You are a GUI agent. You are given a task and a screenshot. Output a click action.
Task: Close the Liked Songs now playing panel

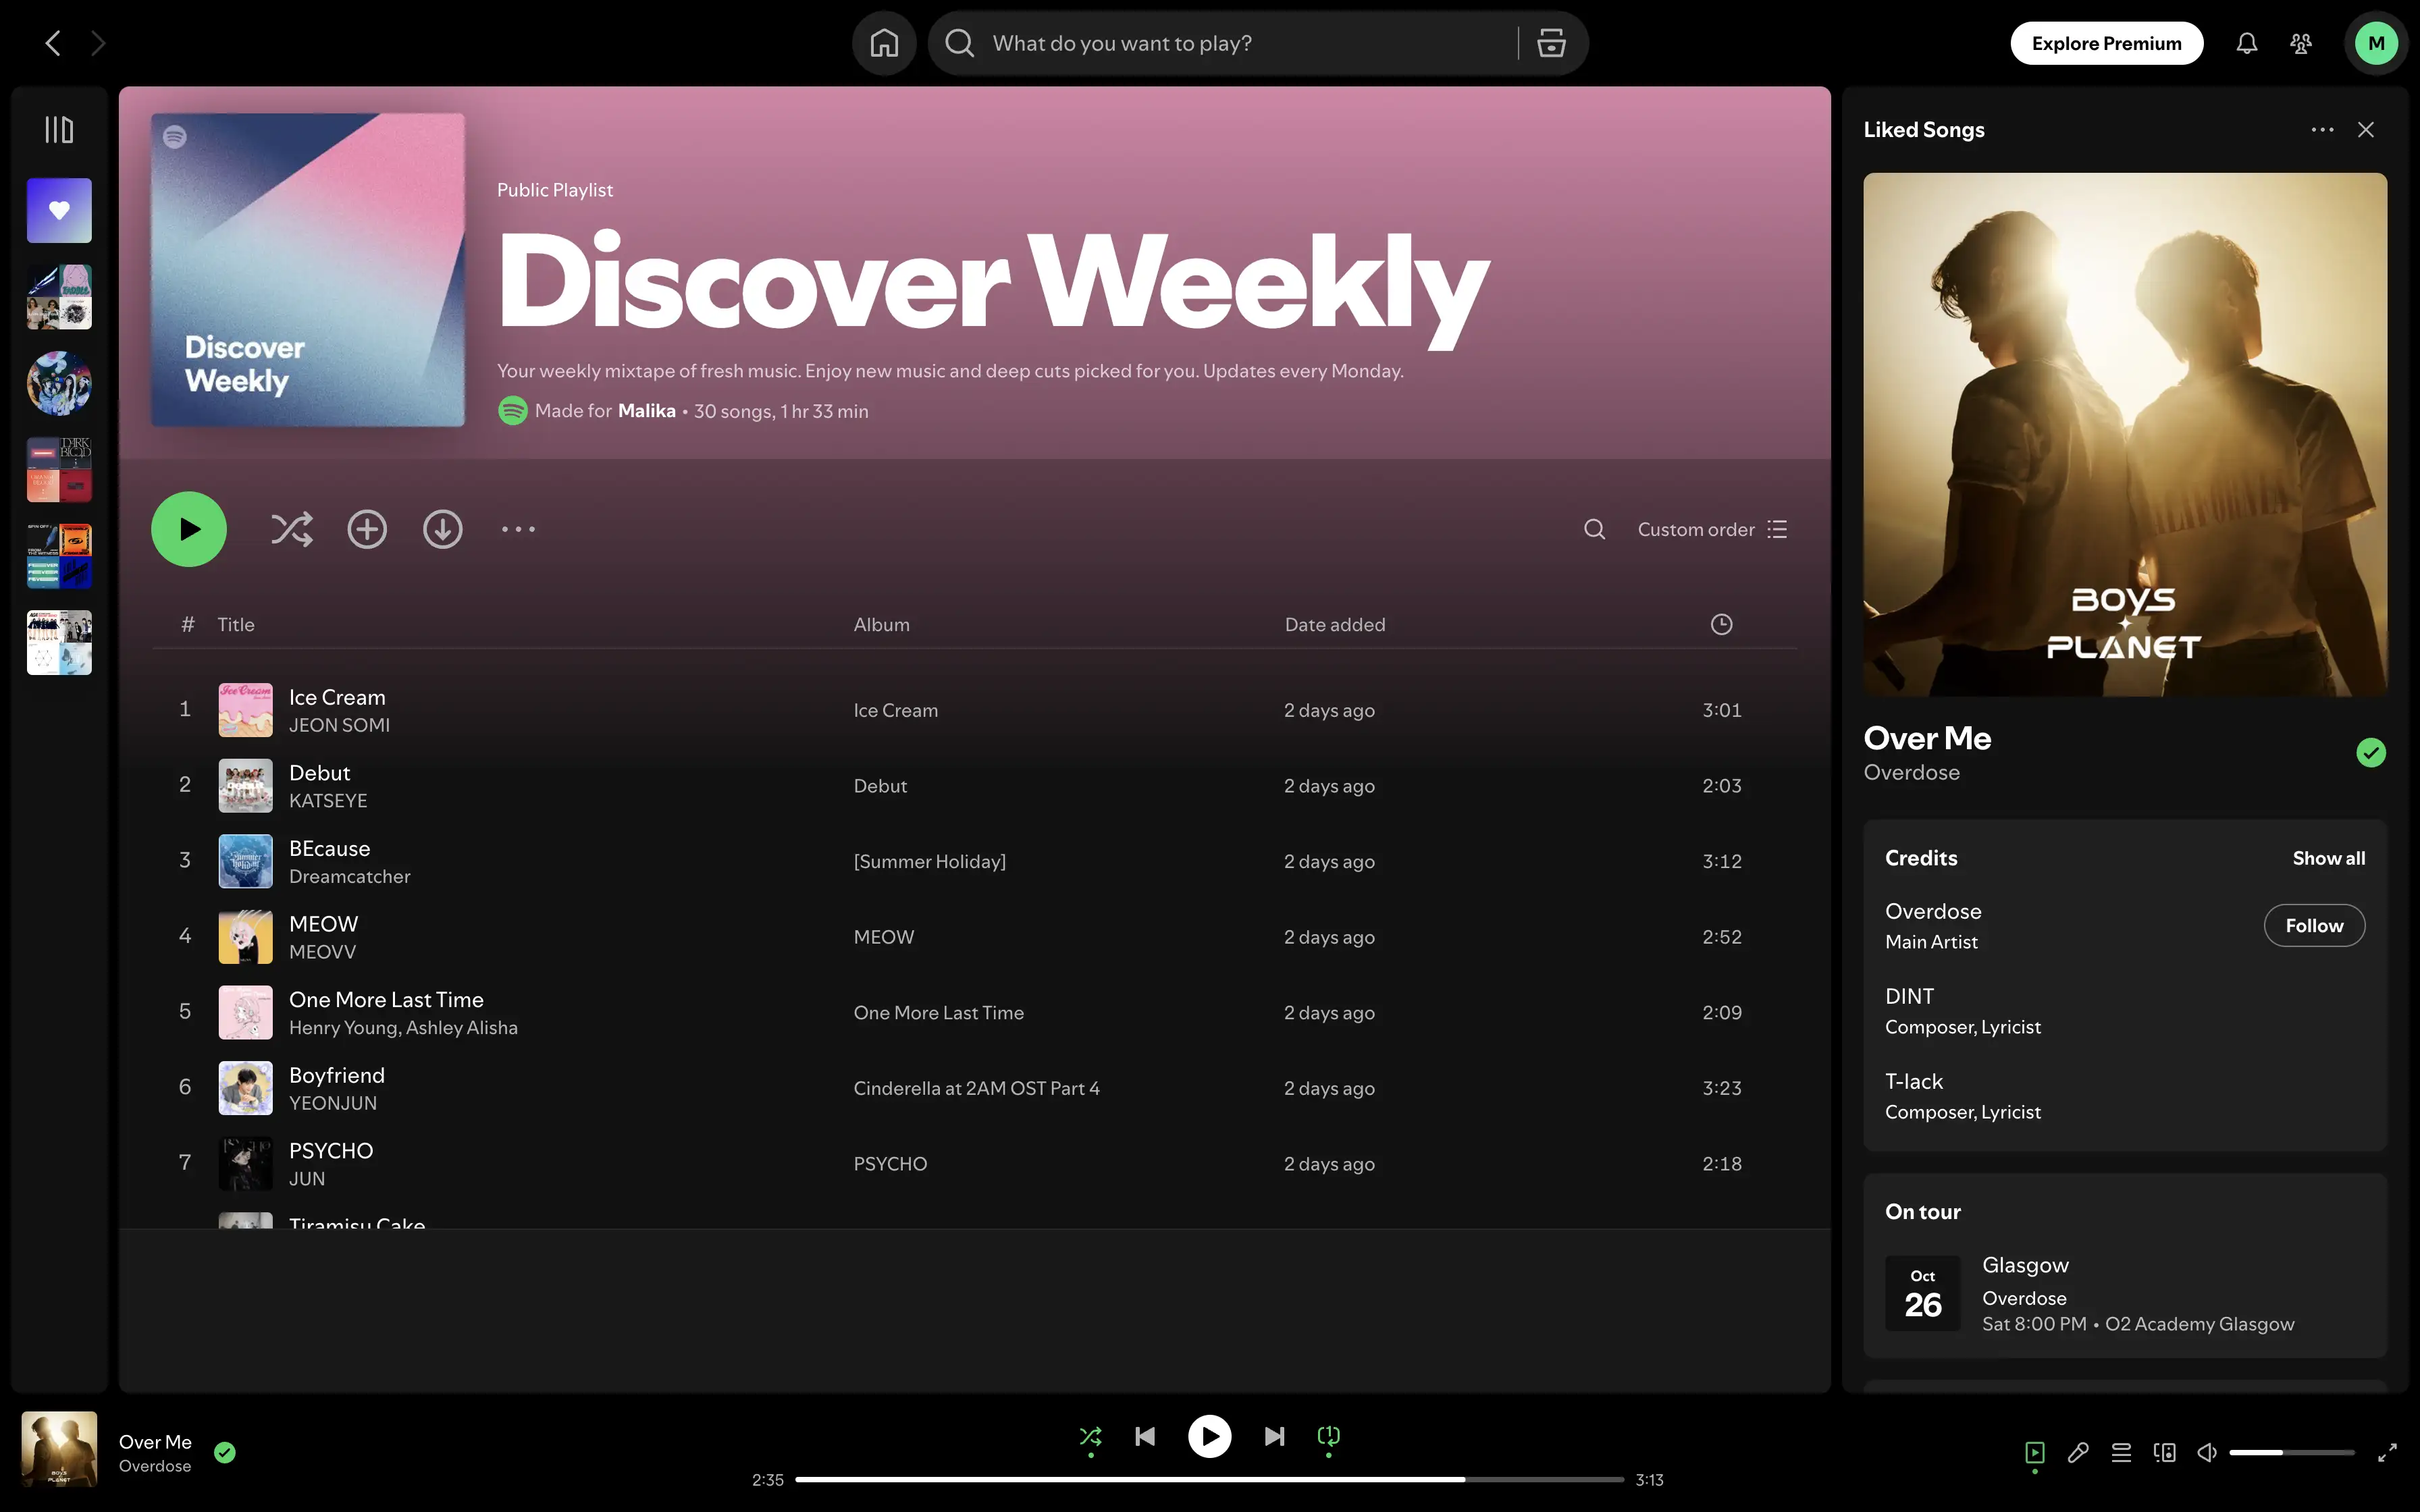click(x=2365, y=130)
